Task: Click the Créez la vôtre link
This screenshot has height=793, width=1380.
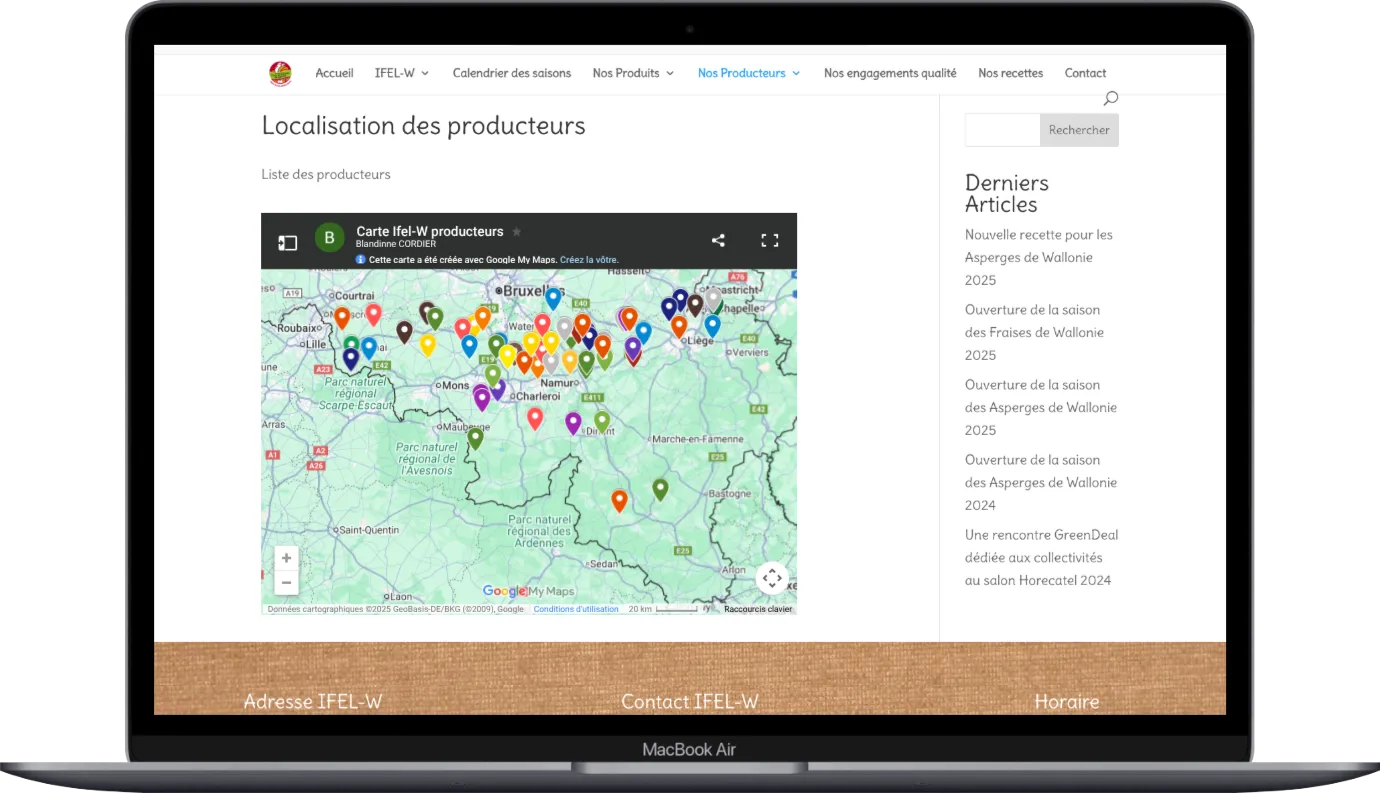Action: coord(589,259)
